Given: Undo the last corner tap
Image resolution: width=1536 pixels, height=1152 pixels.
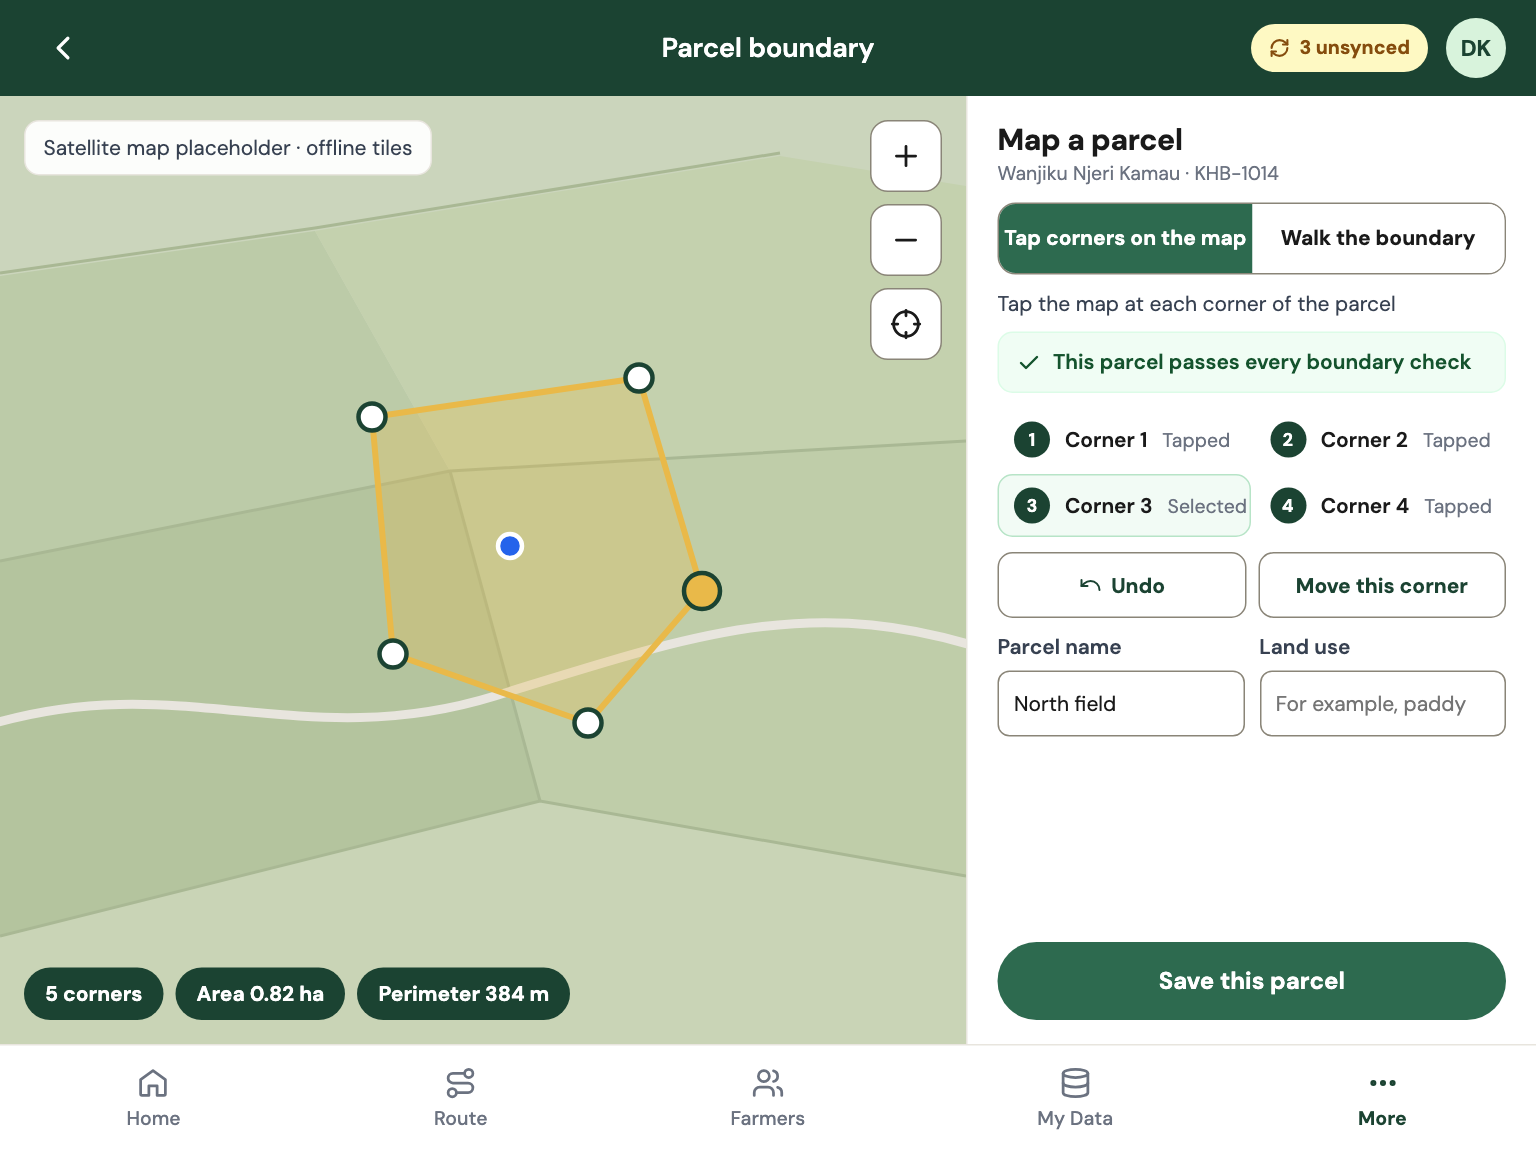Looking at the screenshot, I should [1122, 585].
